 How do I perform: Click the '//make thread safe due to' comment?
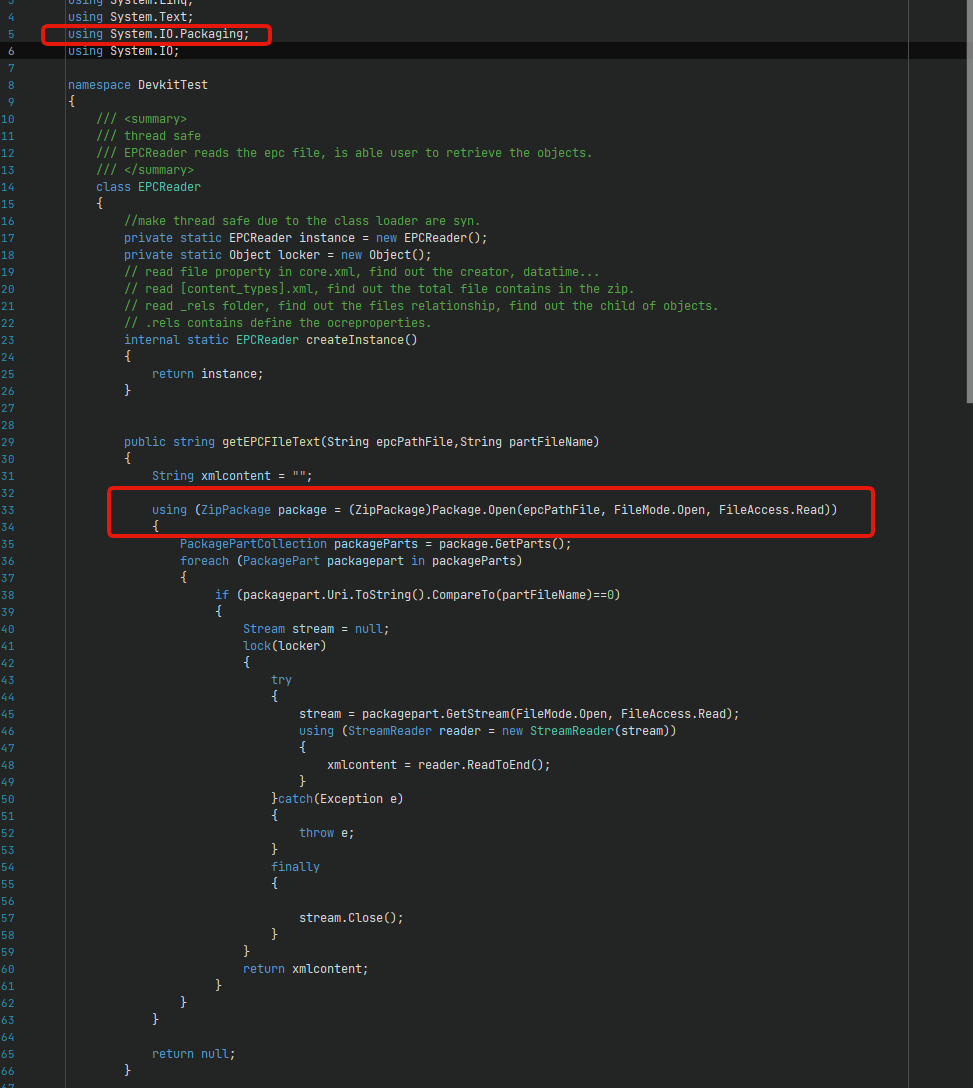pos(302,221)
